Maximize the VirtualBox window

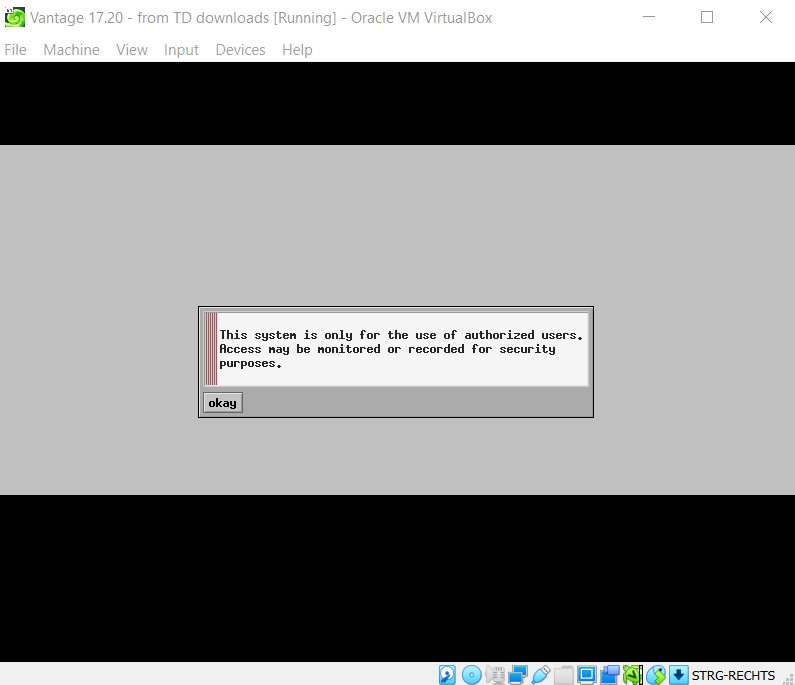[x=707, y=17]
